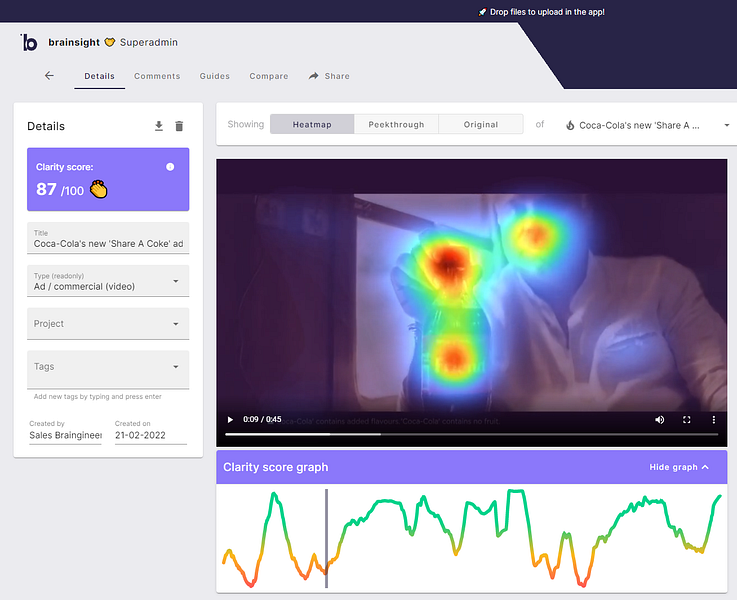Open the video player's three-dot menu
737x600 pixels.
coord(713,420)
